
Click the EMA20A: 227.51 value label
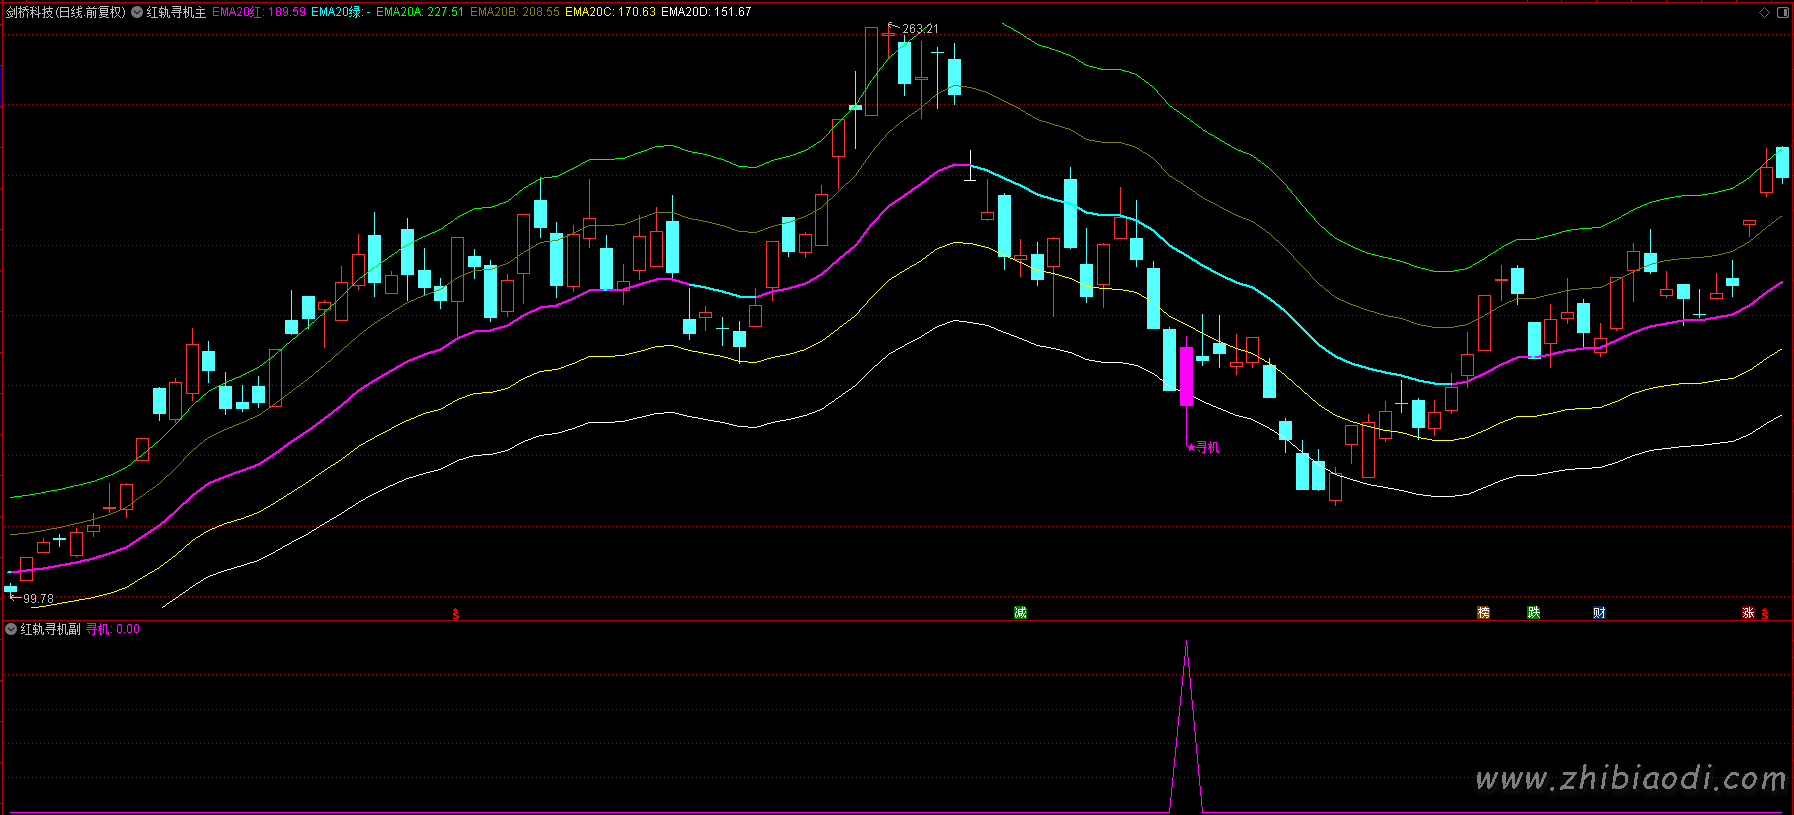[x=420, y=12]
